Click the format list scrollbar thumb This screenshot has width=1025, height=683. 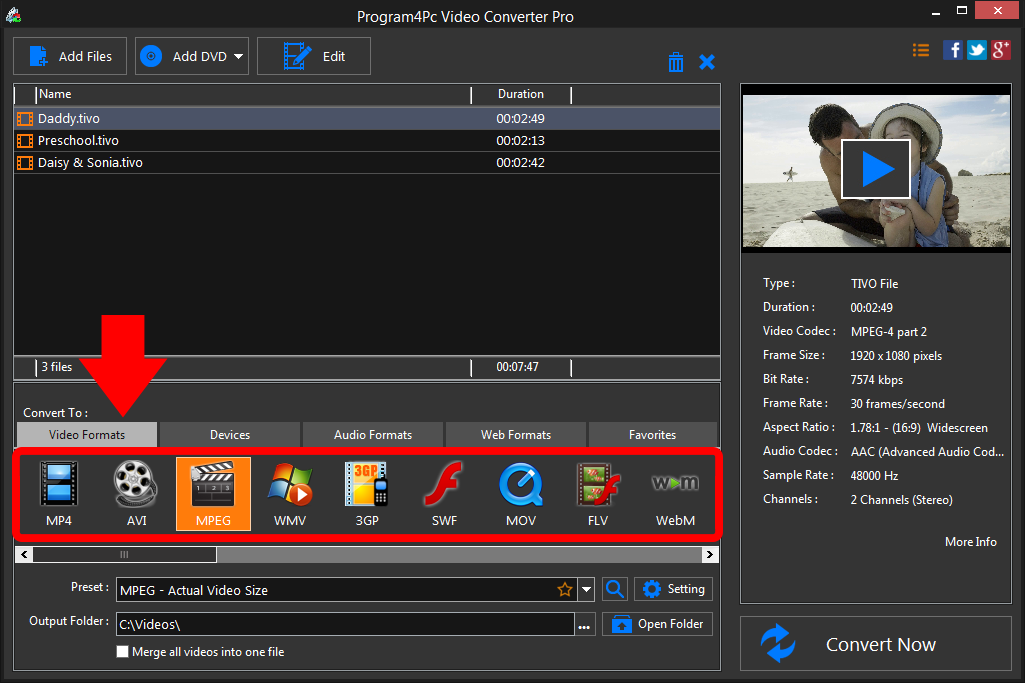tap(124, 555)
